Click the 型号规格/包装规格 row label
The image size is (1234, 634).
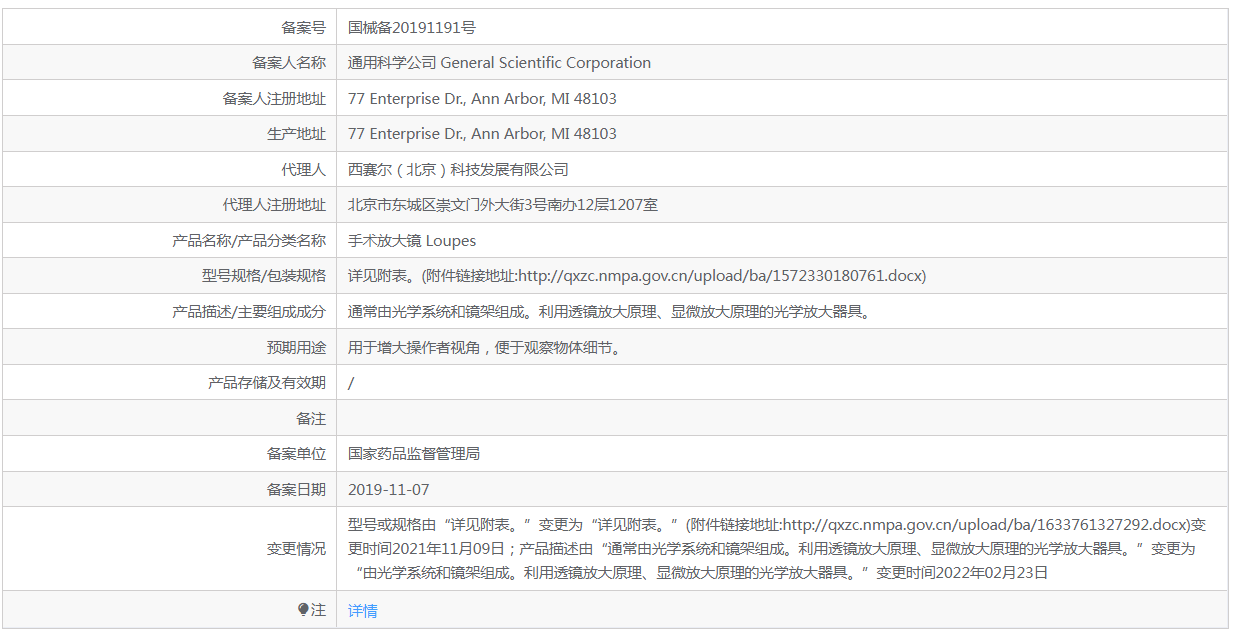pos(263,275)
